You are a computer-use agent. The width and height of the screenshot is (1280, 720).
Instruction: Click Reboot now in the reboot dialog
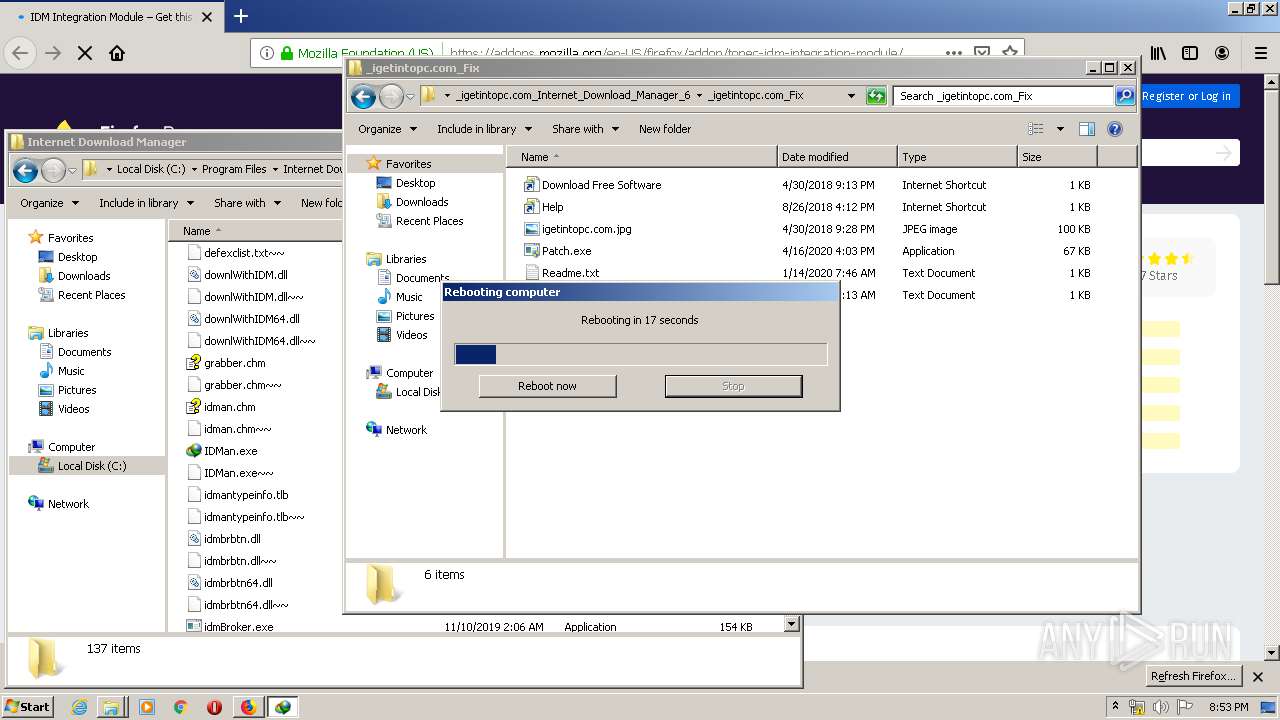click(x=547, y=386)
